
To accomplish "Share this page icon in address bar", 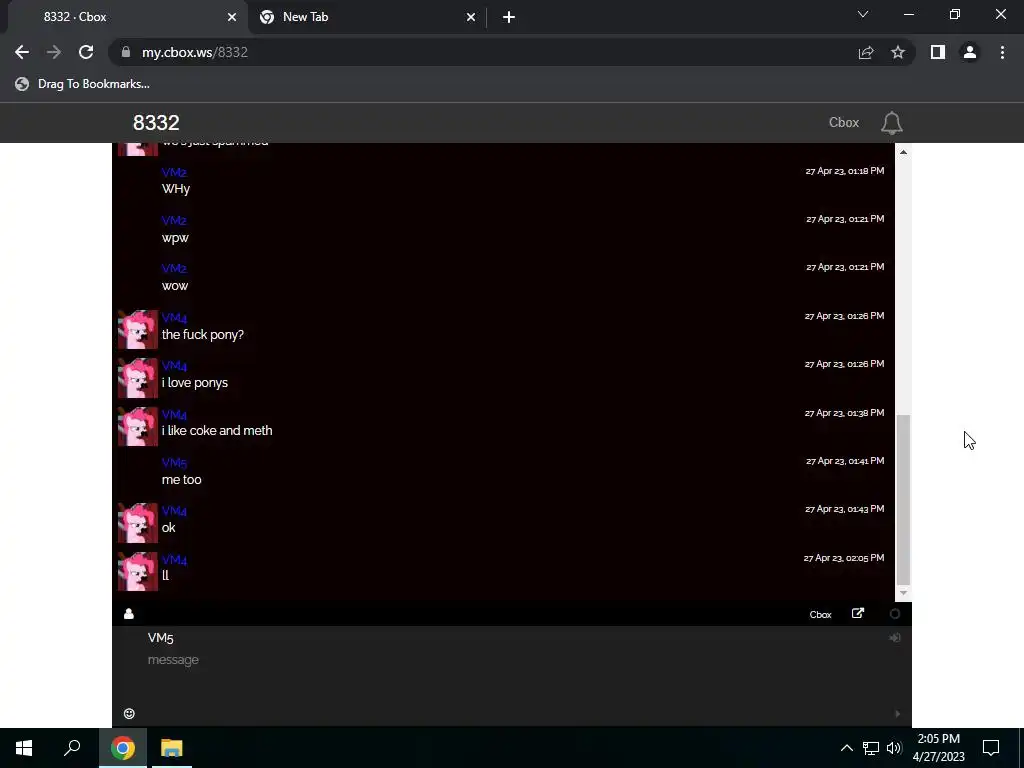I will 866,52.
